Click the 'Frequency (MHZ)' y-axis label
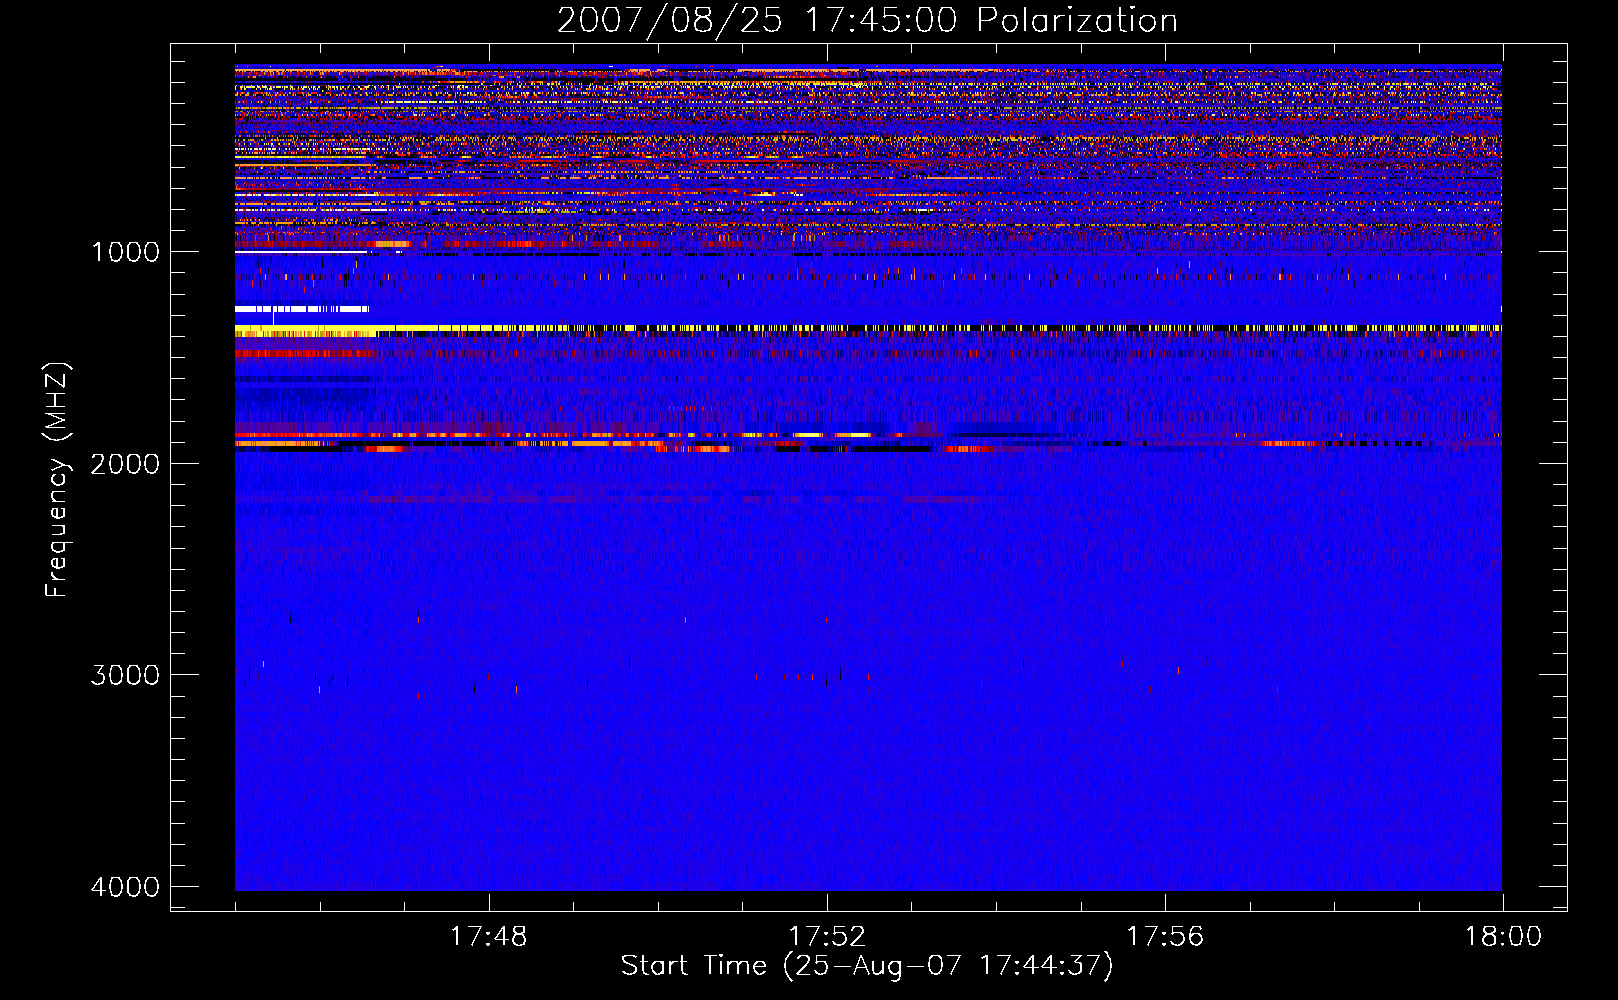 [x=57, y=480]
